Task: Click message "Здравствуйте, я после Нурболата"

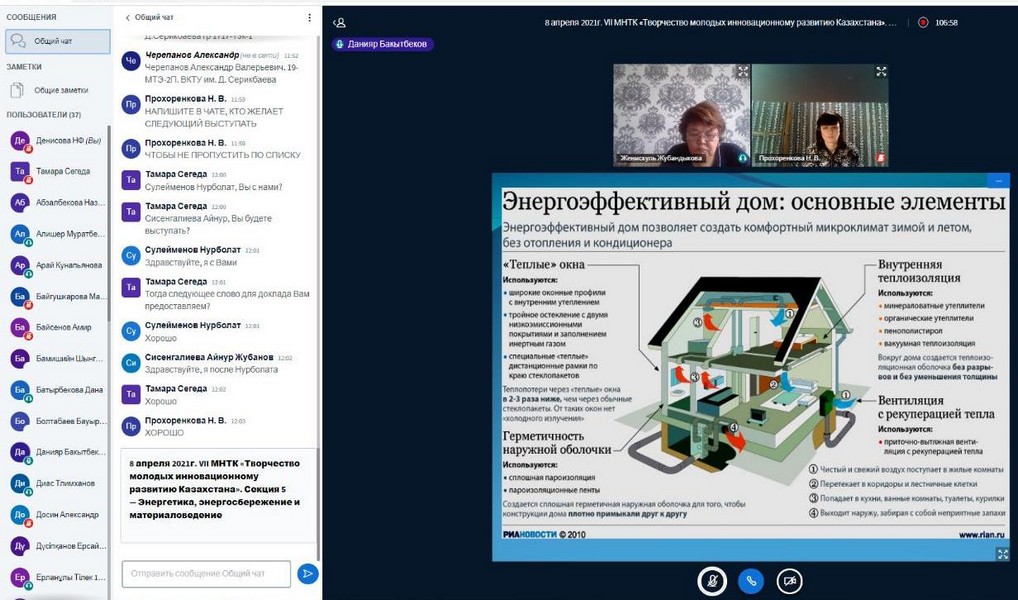Action: point(211,369)
